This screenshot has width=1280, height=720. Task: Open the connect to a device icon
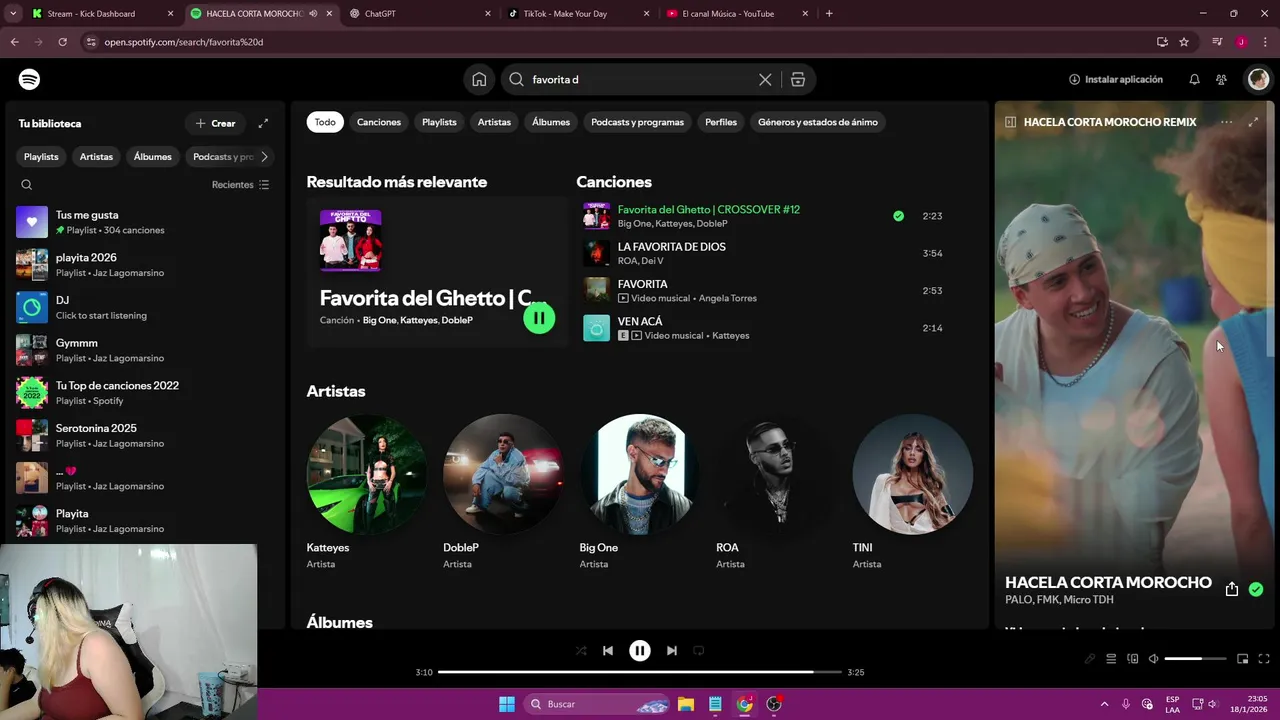click(x=1133, y=659)
